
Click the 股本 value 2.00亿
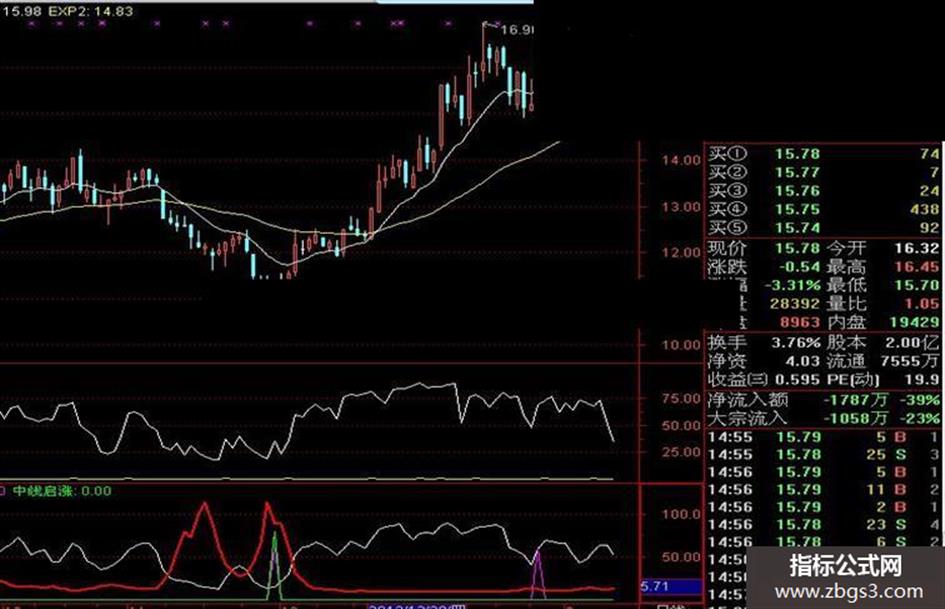[912, 342]
